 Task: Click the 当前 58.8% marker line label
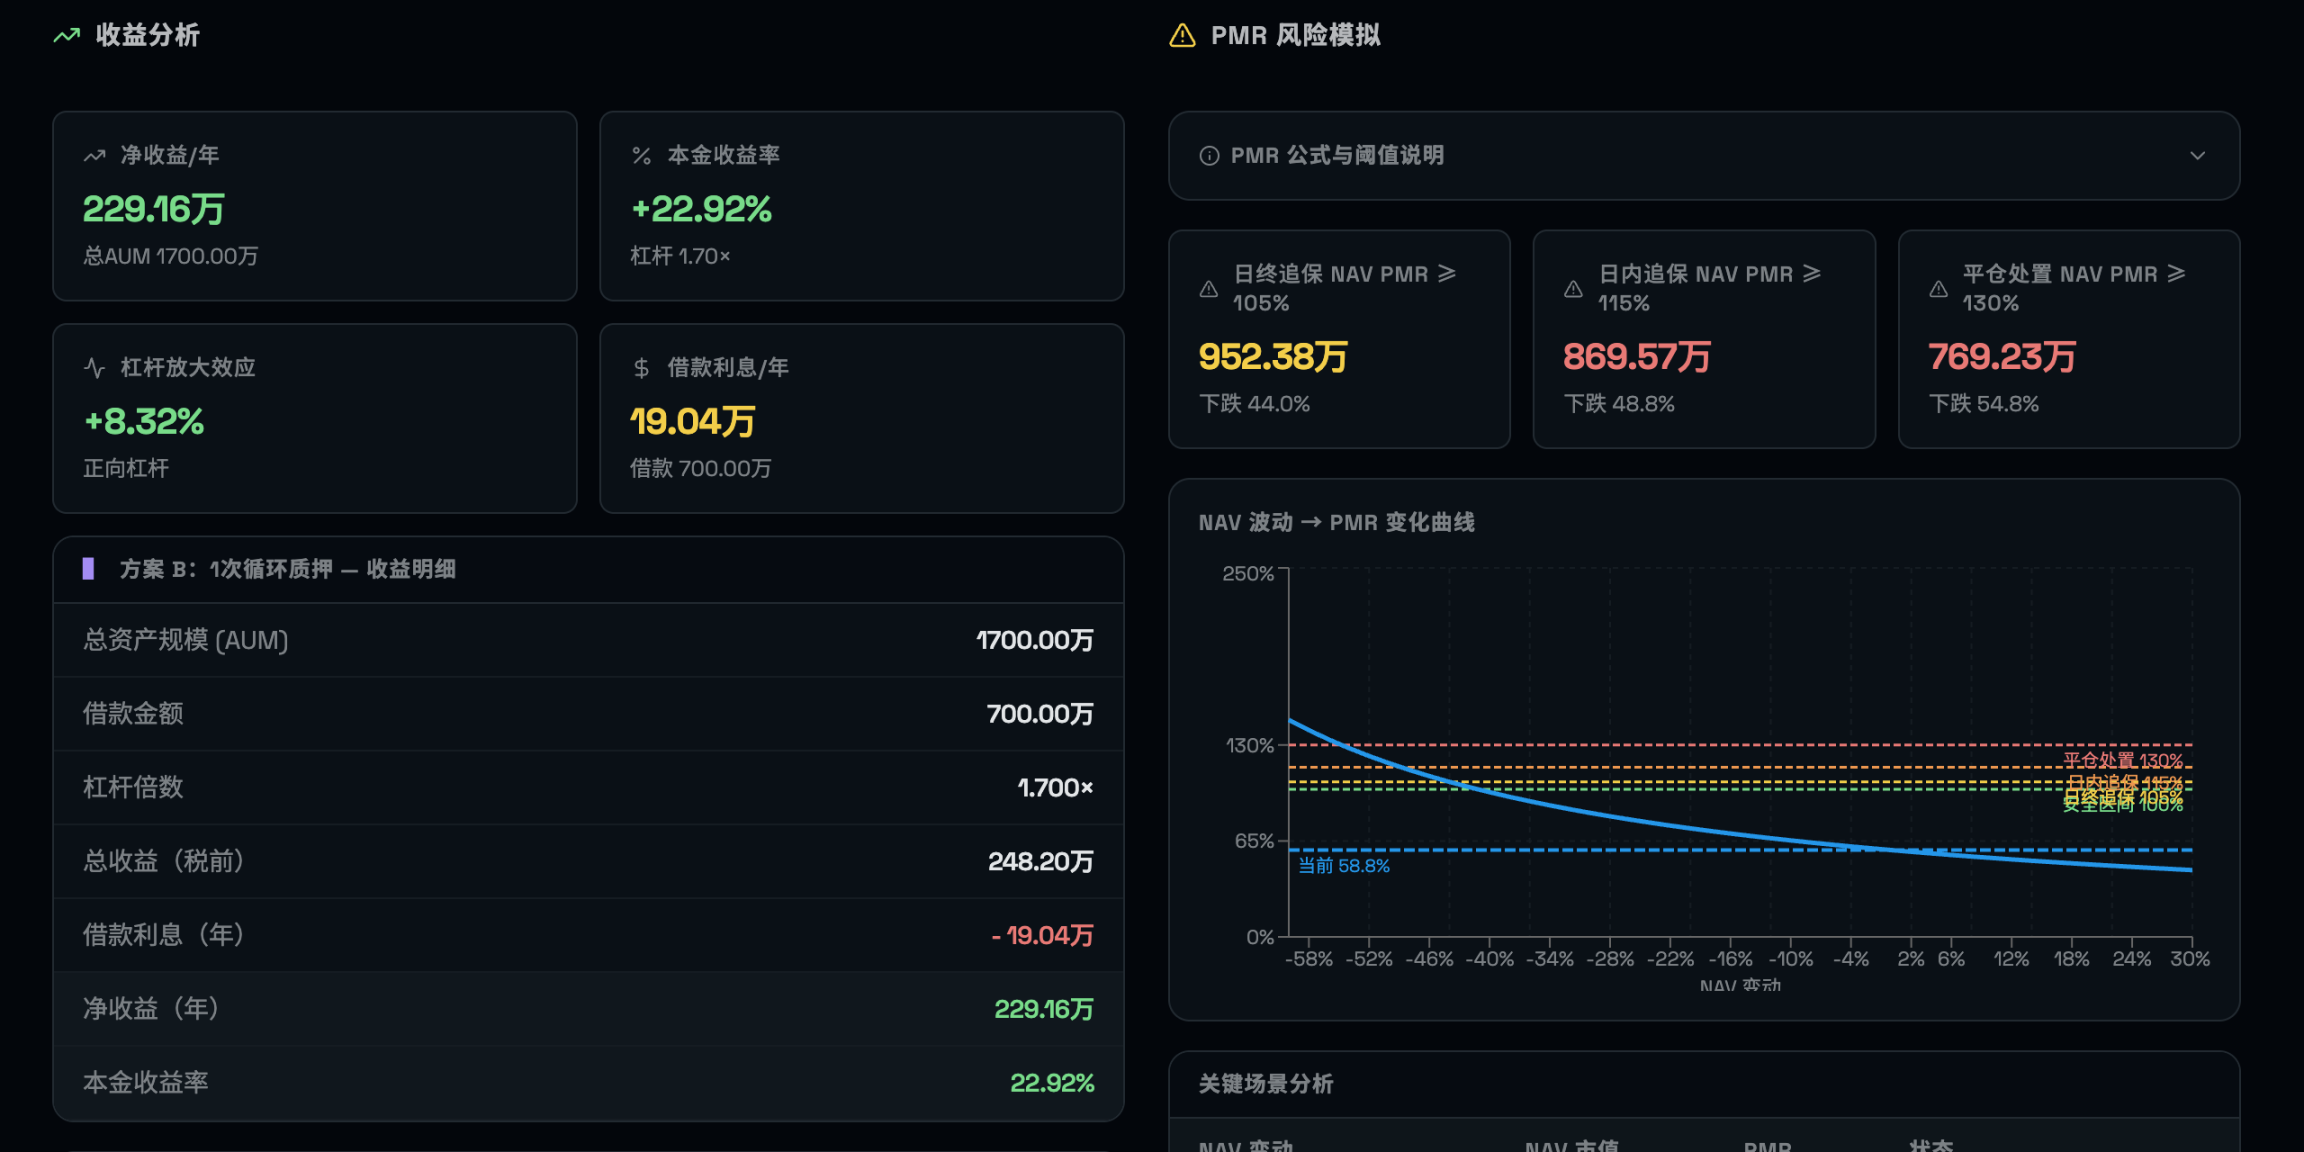tap(1343, 866)
